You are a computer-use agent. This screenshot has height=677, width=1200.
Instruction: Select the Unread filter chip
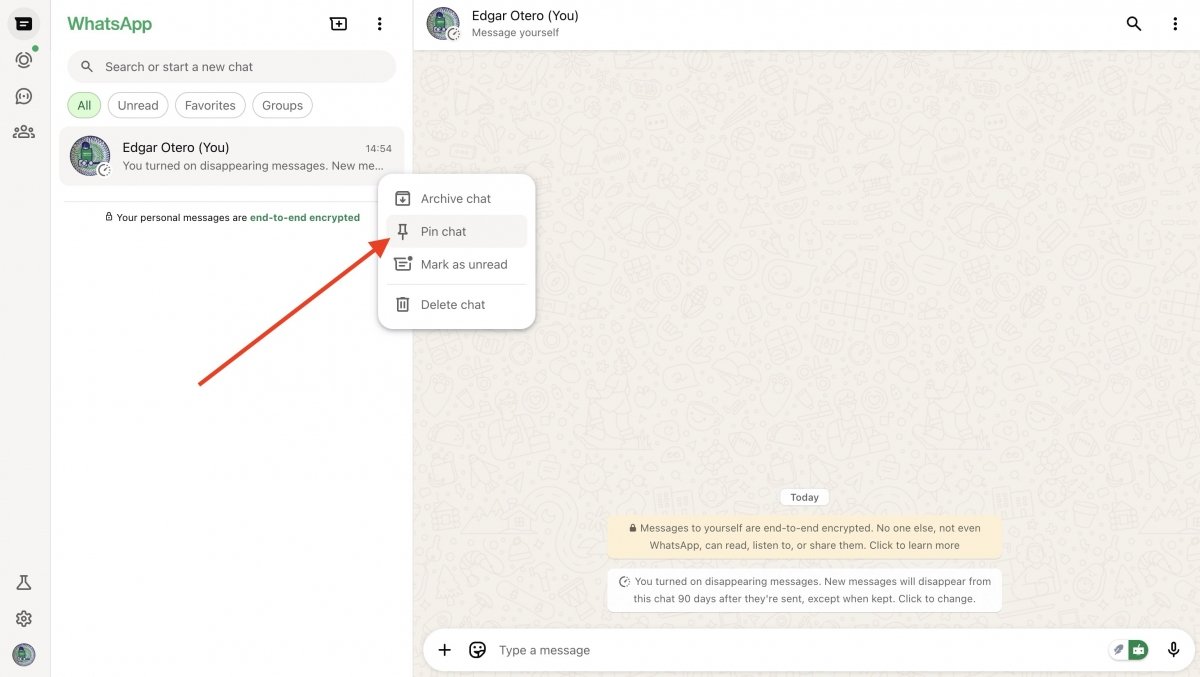pyautogui.click(x=138, y=105)
